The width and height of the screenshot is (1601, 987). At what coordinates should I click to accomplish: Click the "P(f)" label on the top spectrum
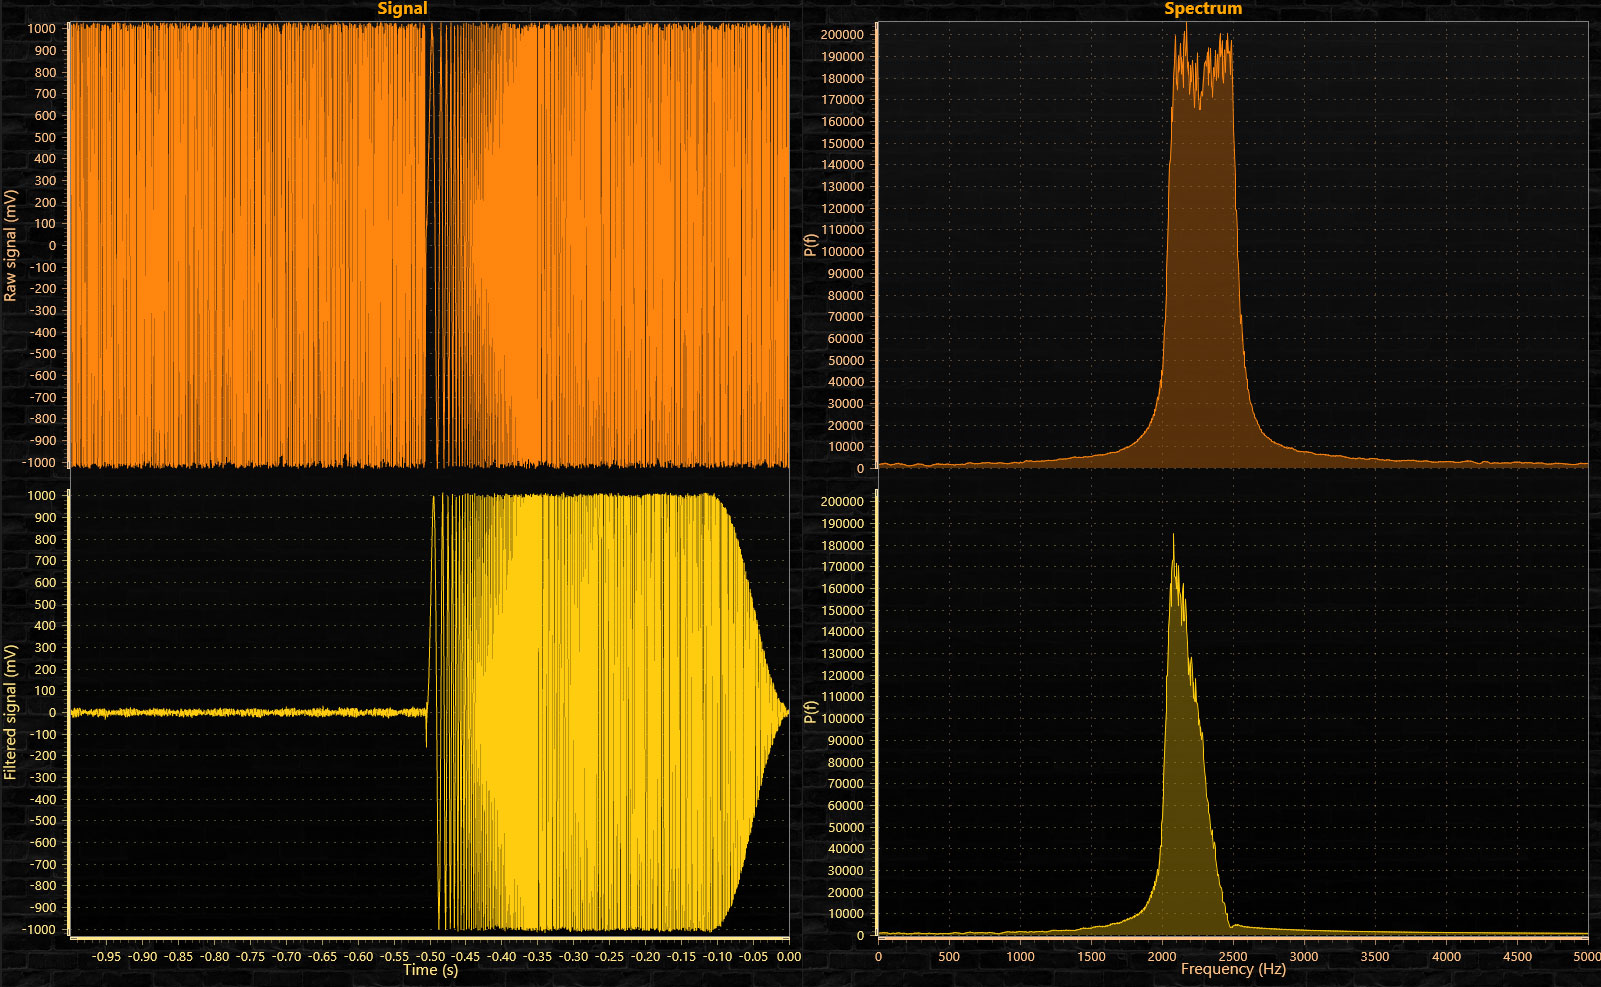pyautogui.click(x=808, y=243)
